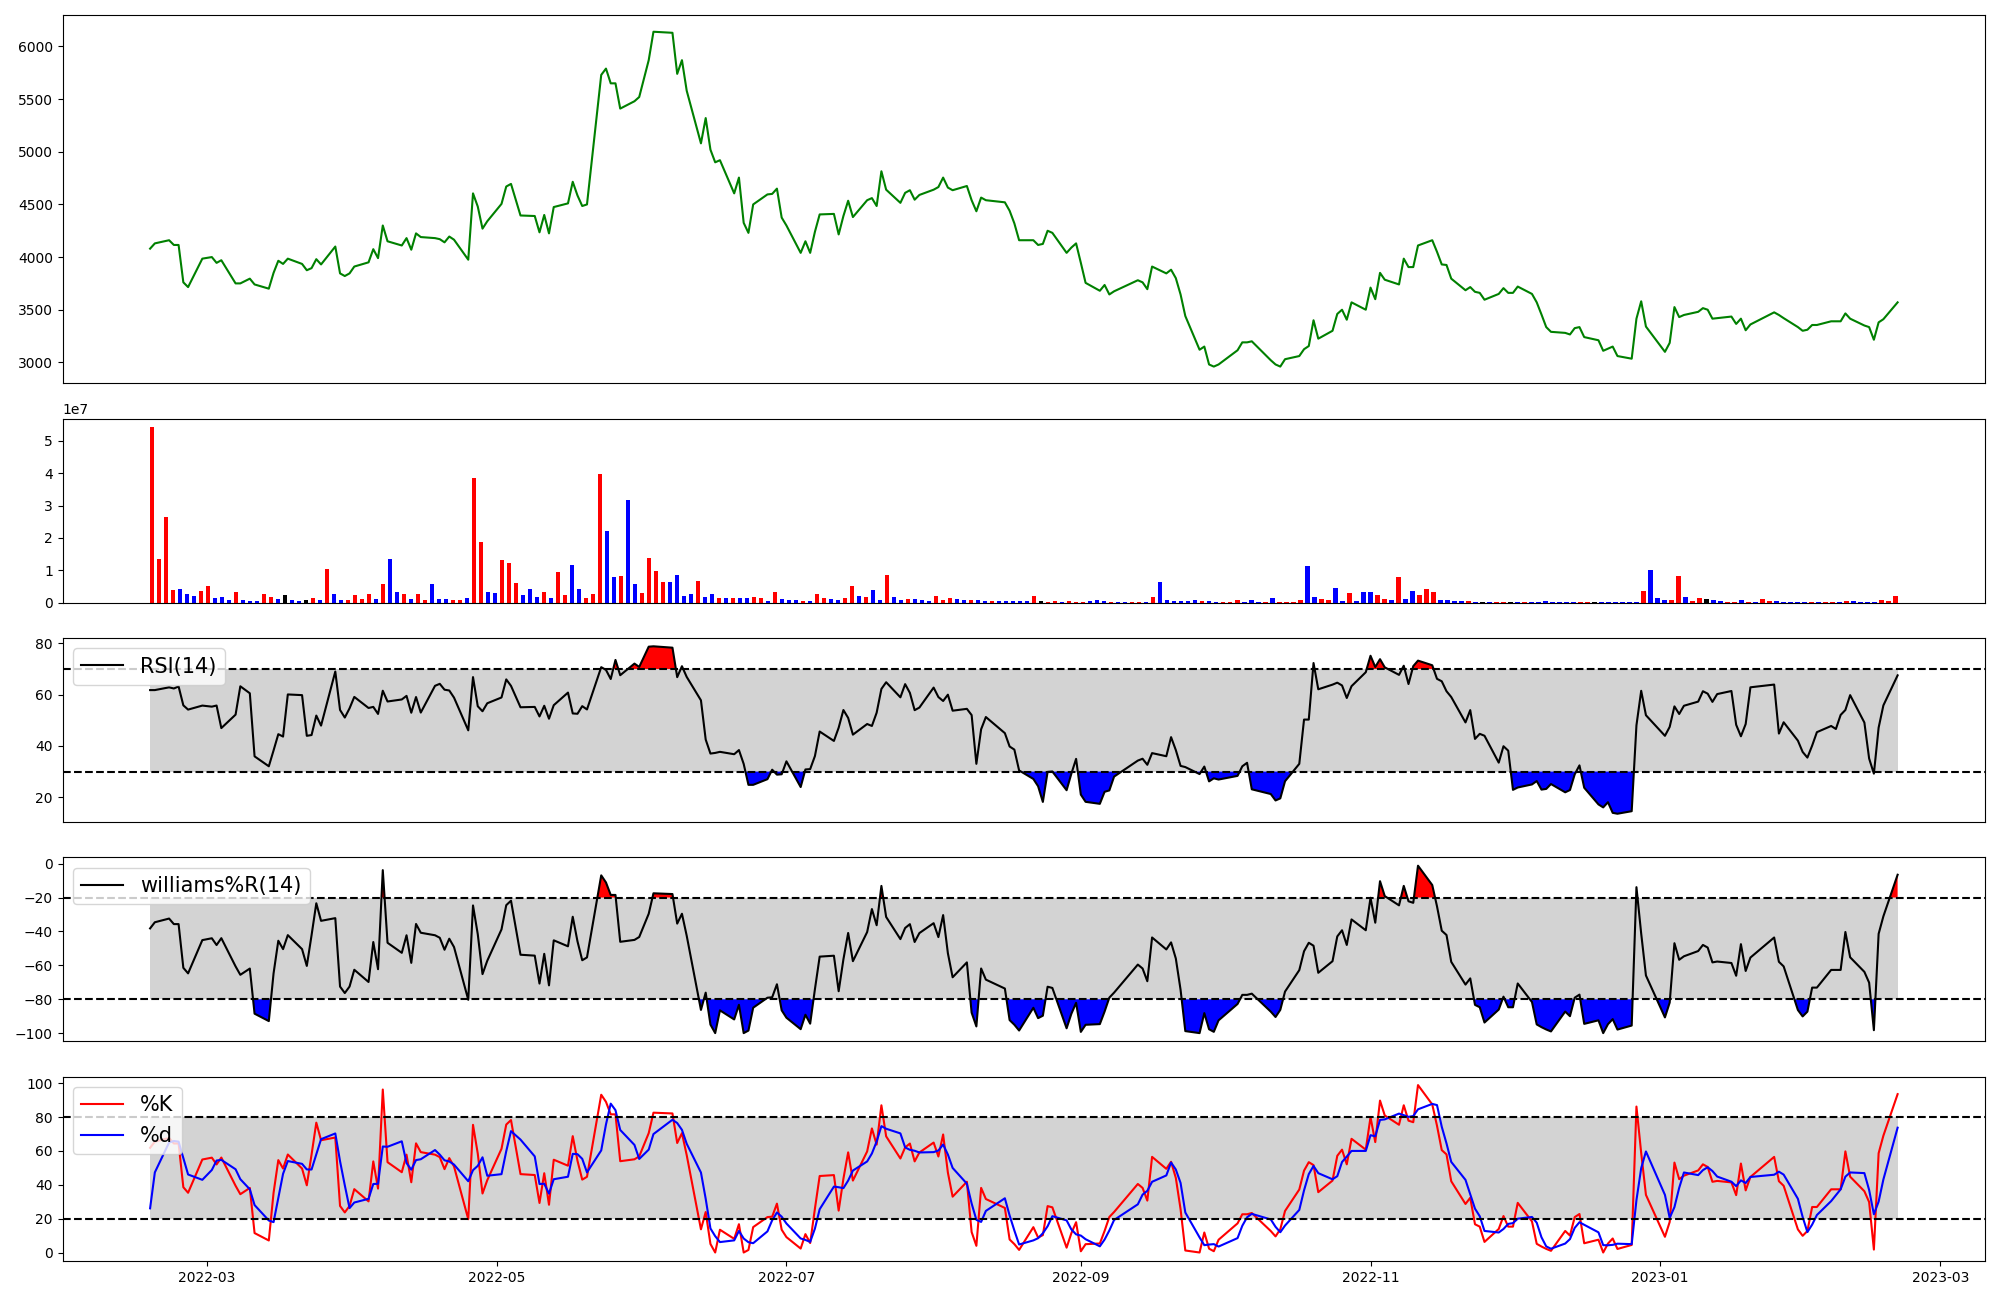The width and height of the screenshot is (2000, 1300).
Task: Click the RSI(14) legend label
Action: pyautogui.click(x=177, y=666)
